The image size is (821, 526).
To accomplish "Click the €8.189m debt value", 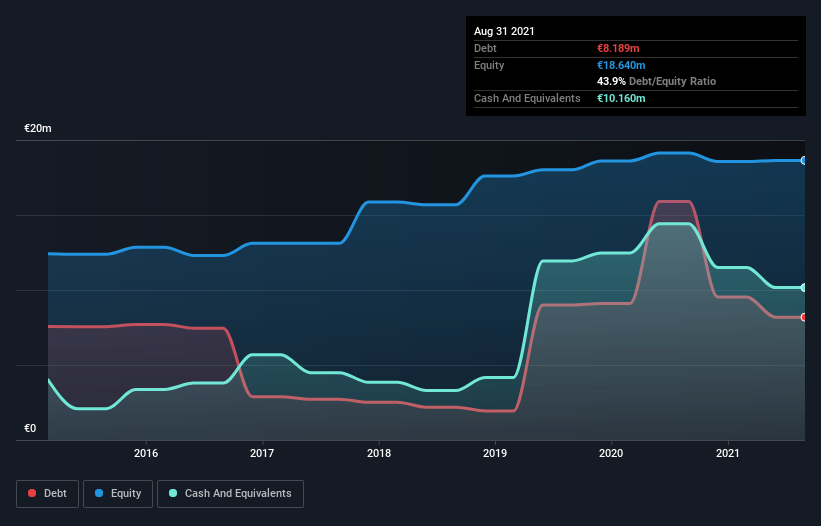I will (618, 48).
